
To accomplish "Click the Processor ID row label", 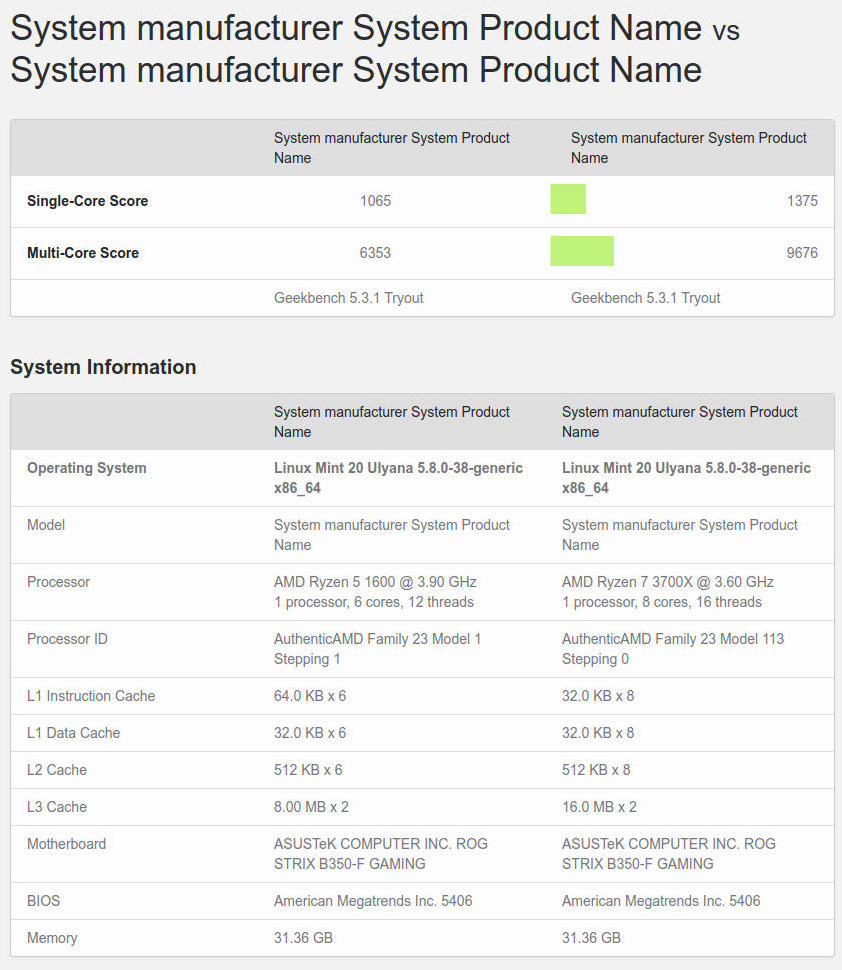I will tap(67, 639).
